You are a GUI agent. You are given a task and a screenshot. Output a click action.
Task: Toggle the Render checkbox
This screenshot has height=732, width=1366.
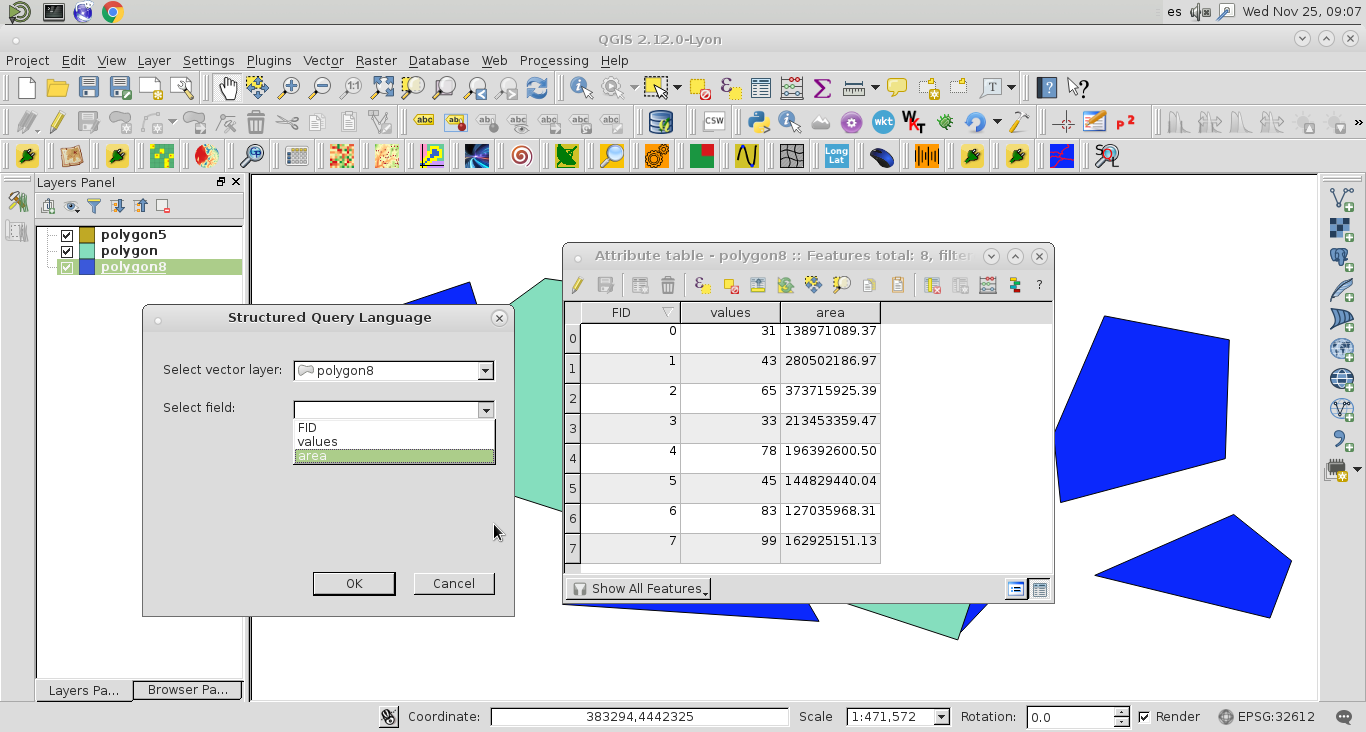click(1144, 717)
